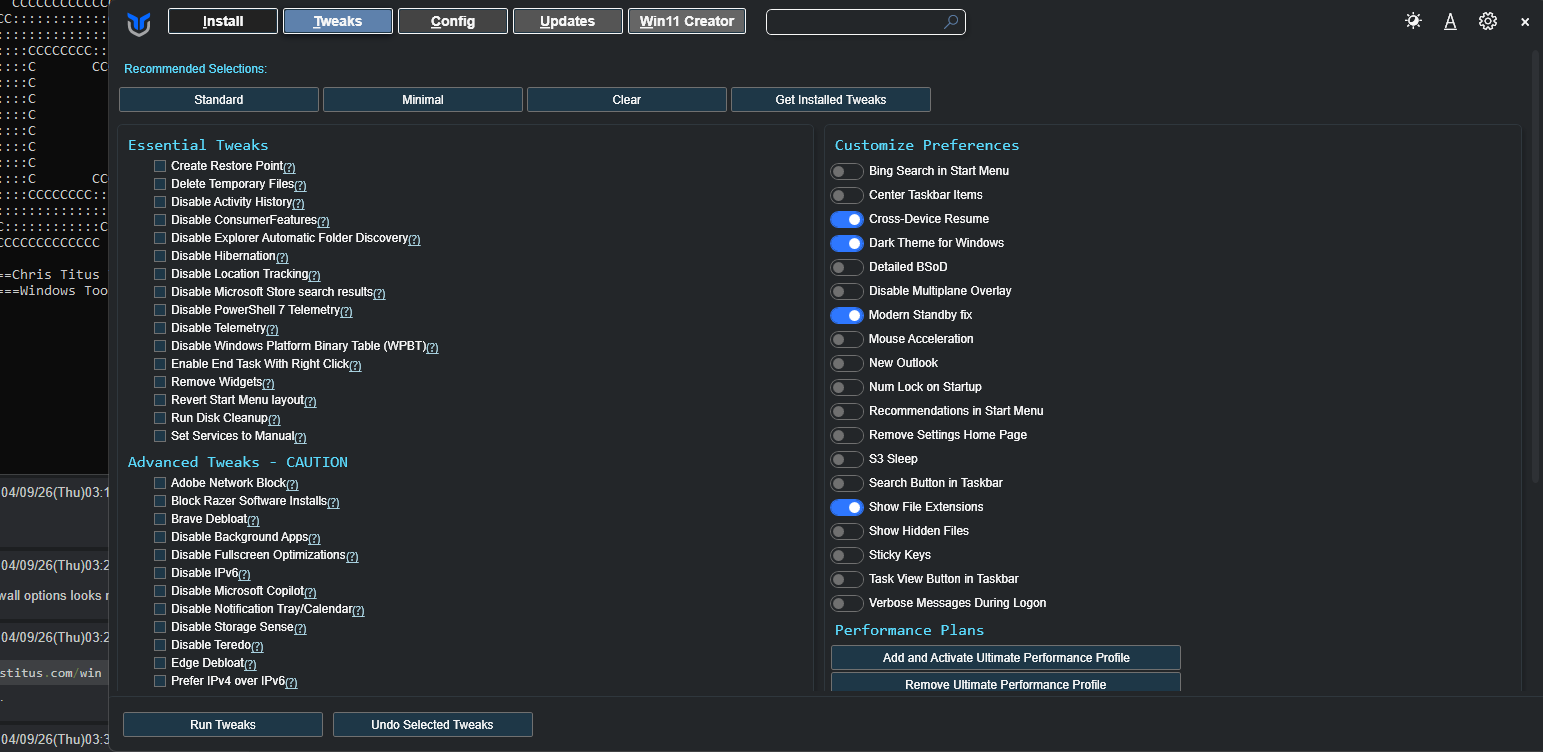Click the Run Tweaks button
Viewport: 1543px width, 752px height.
(223, 725)
